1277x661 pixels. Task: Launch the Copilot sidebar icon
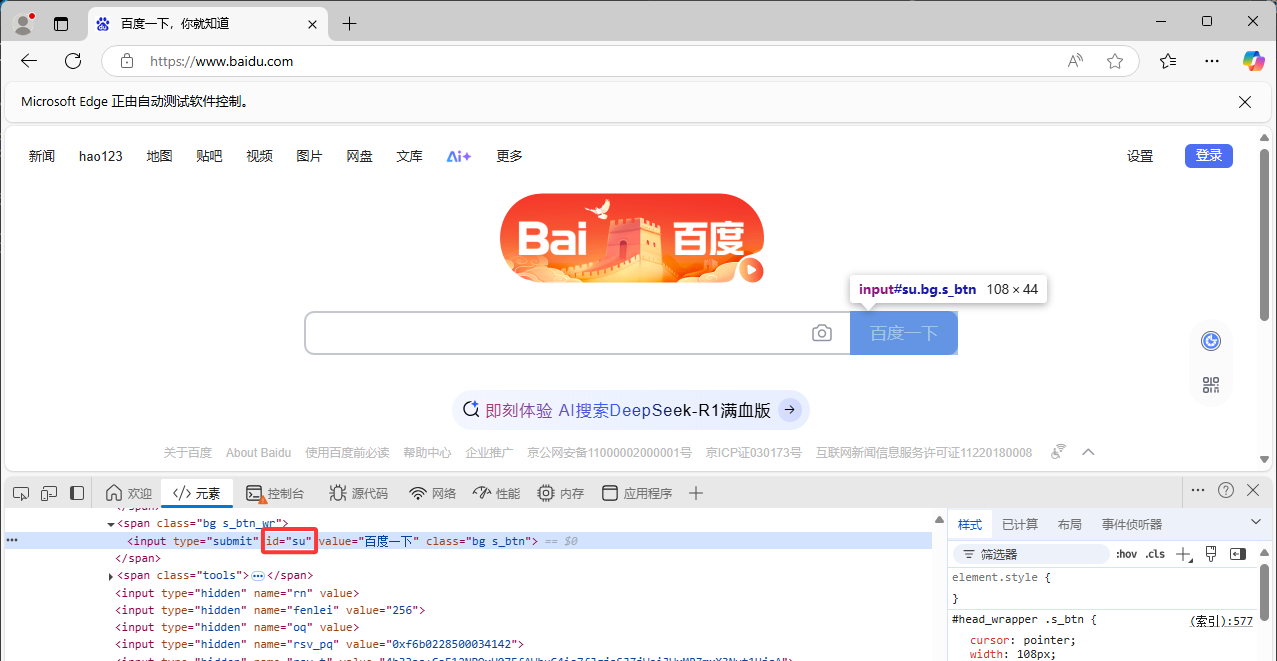[1253, 61]
